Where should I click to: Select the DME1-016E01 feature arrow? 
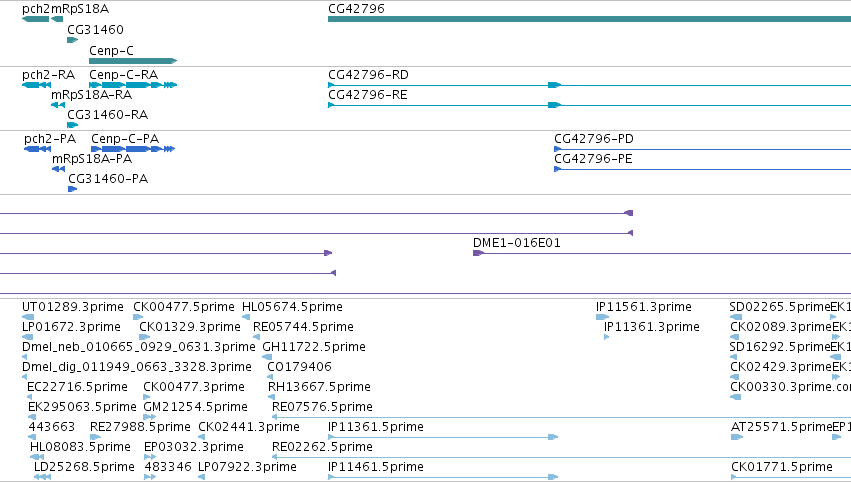pos(478,253)
